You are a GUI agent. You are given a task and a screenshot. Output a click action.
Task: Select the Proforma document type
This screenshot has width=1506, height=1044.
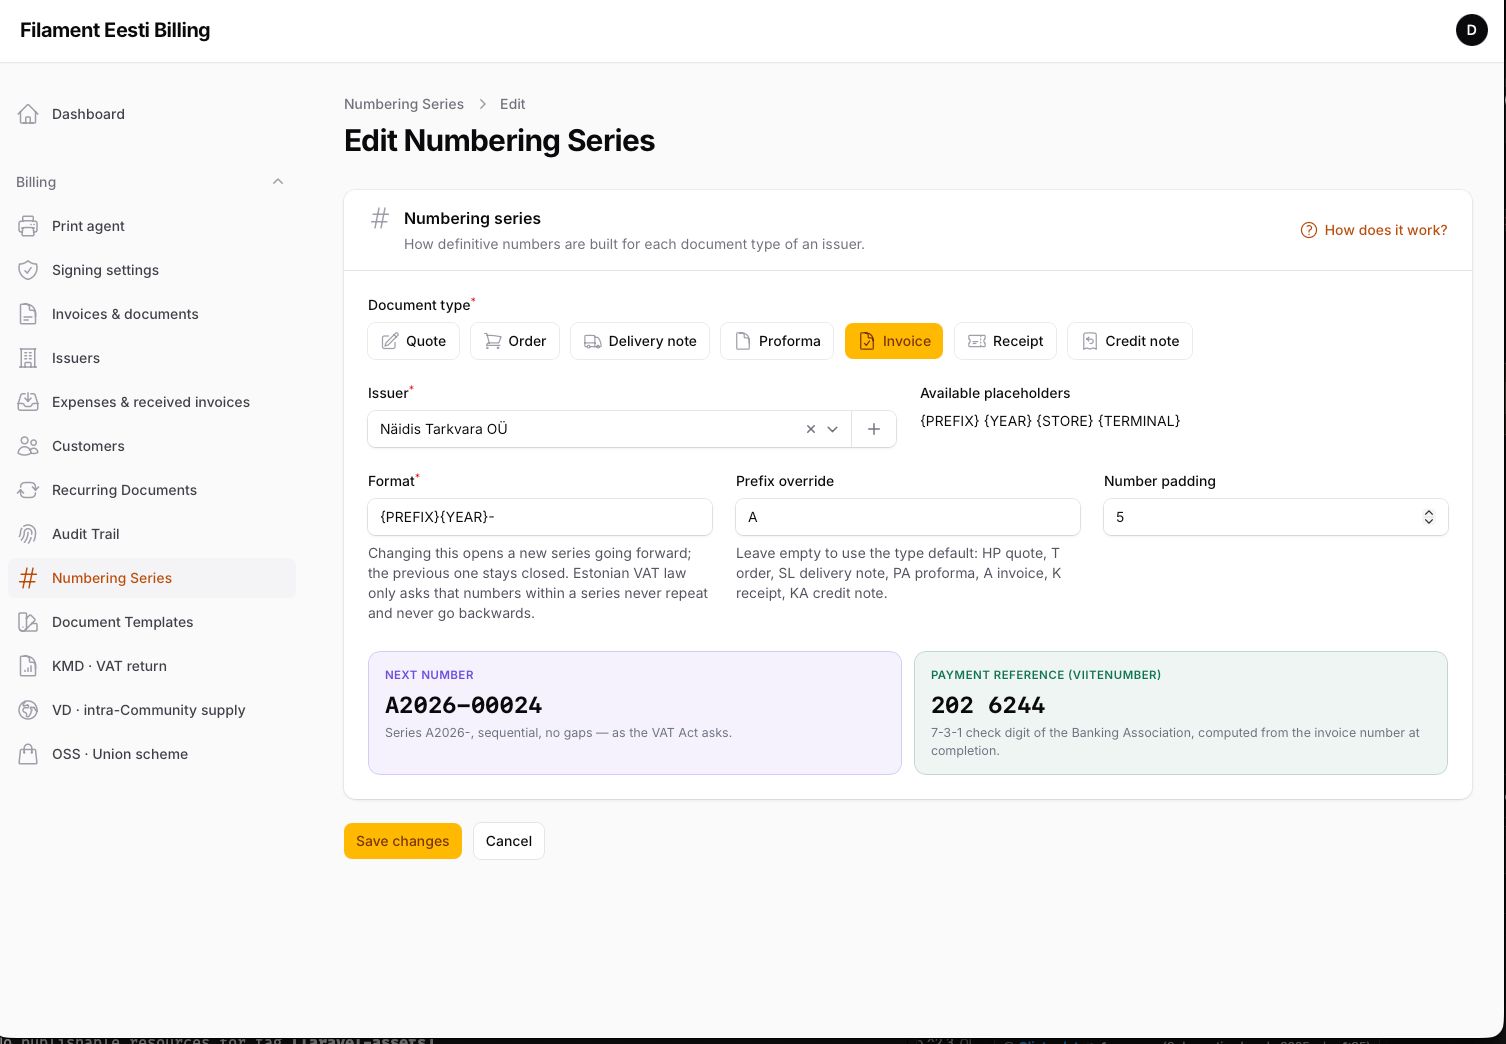[777, 341]
